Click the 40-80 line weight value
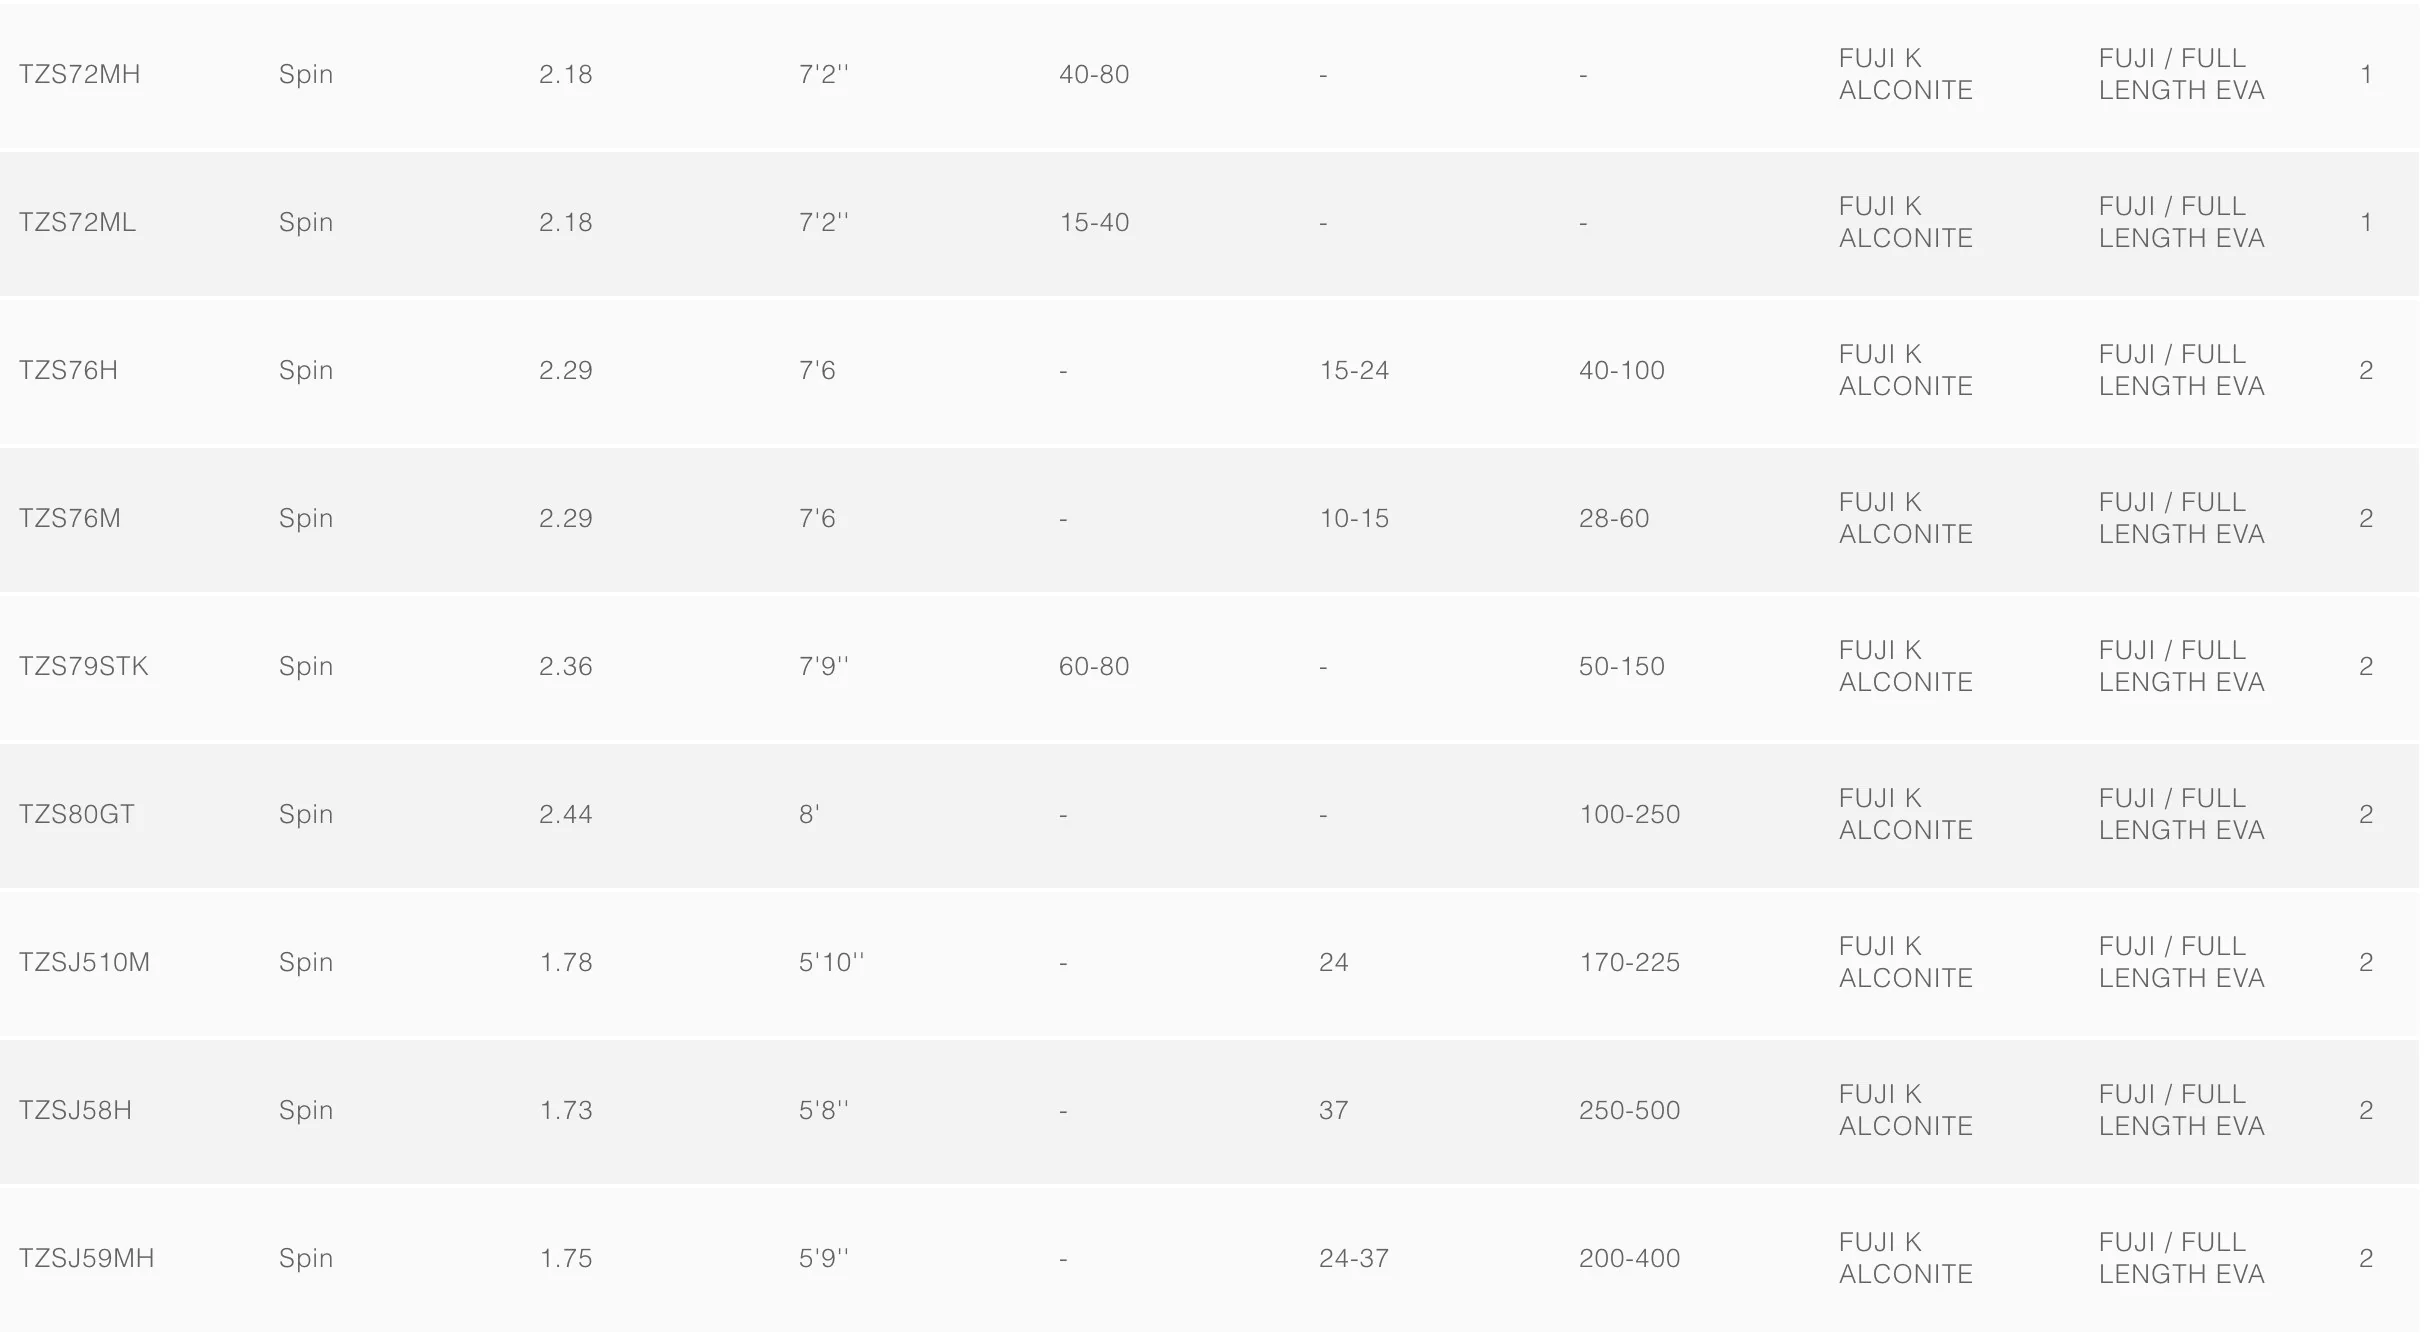 coord(1094,75)
